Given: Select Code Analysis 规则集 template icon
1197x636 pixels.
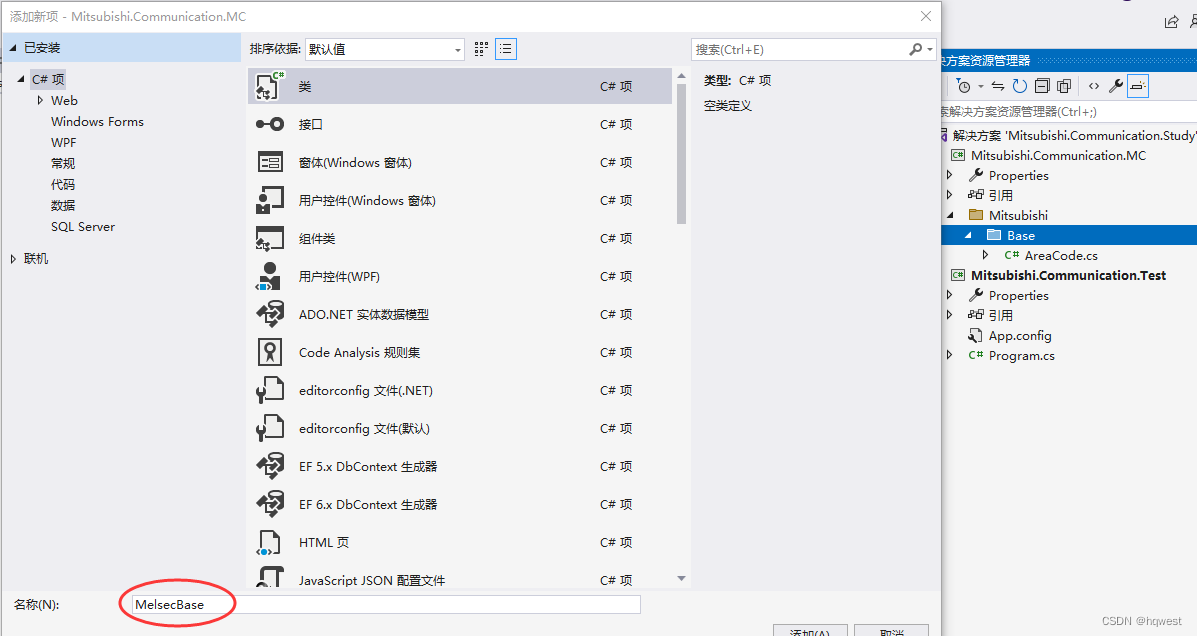Looking at the screenshot, I should click(x=269, y=352).
